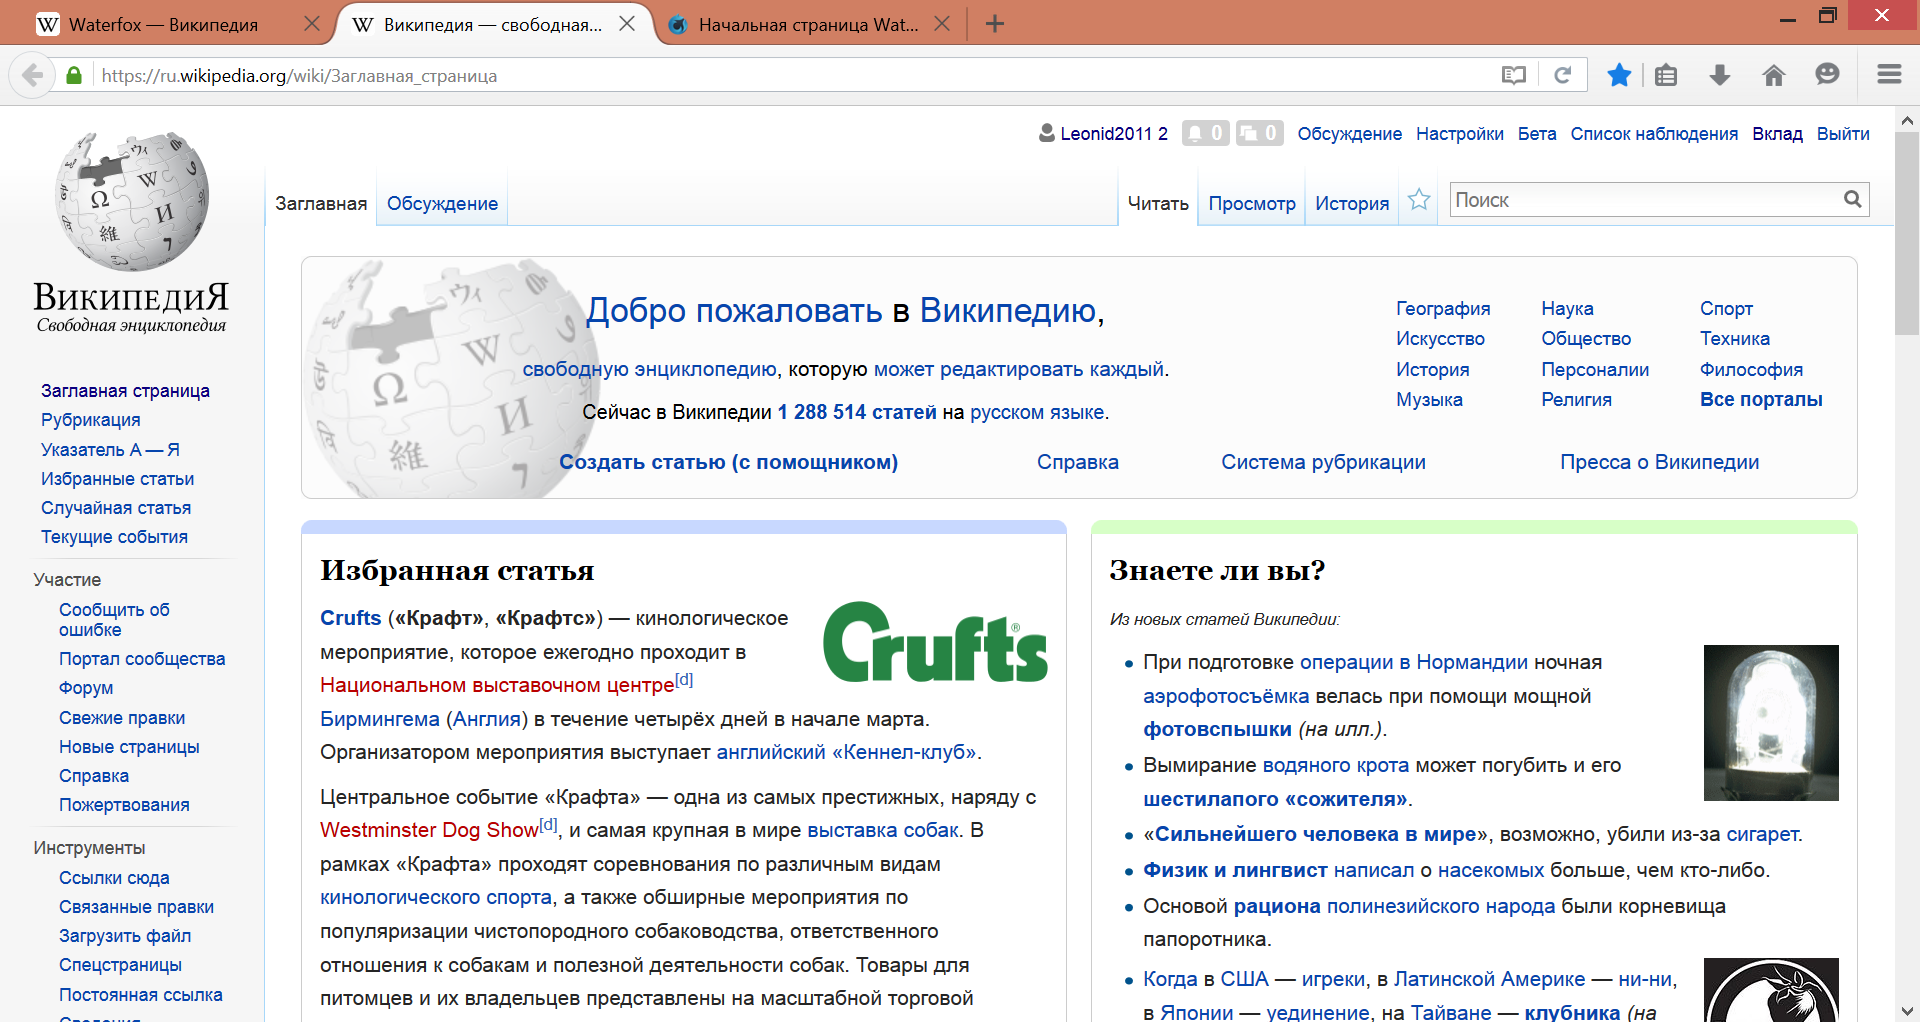This screenshot has width=1920, height=1022.
Task: Switch to Waterfox — Википедия tab
Action: click(163, 25)
